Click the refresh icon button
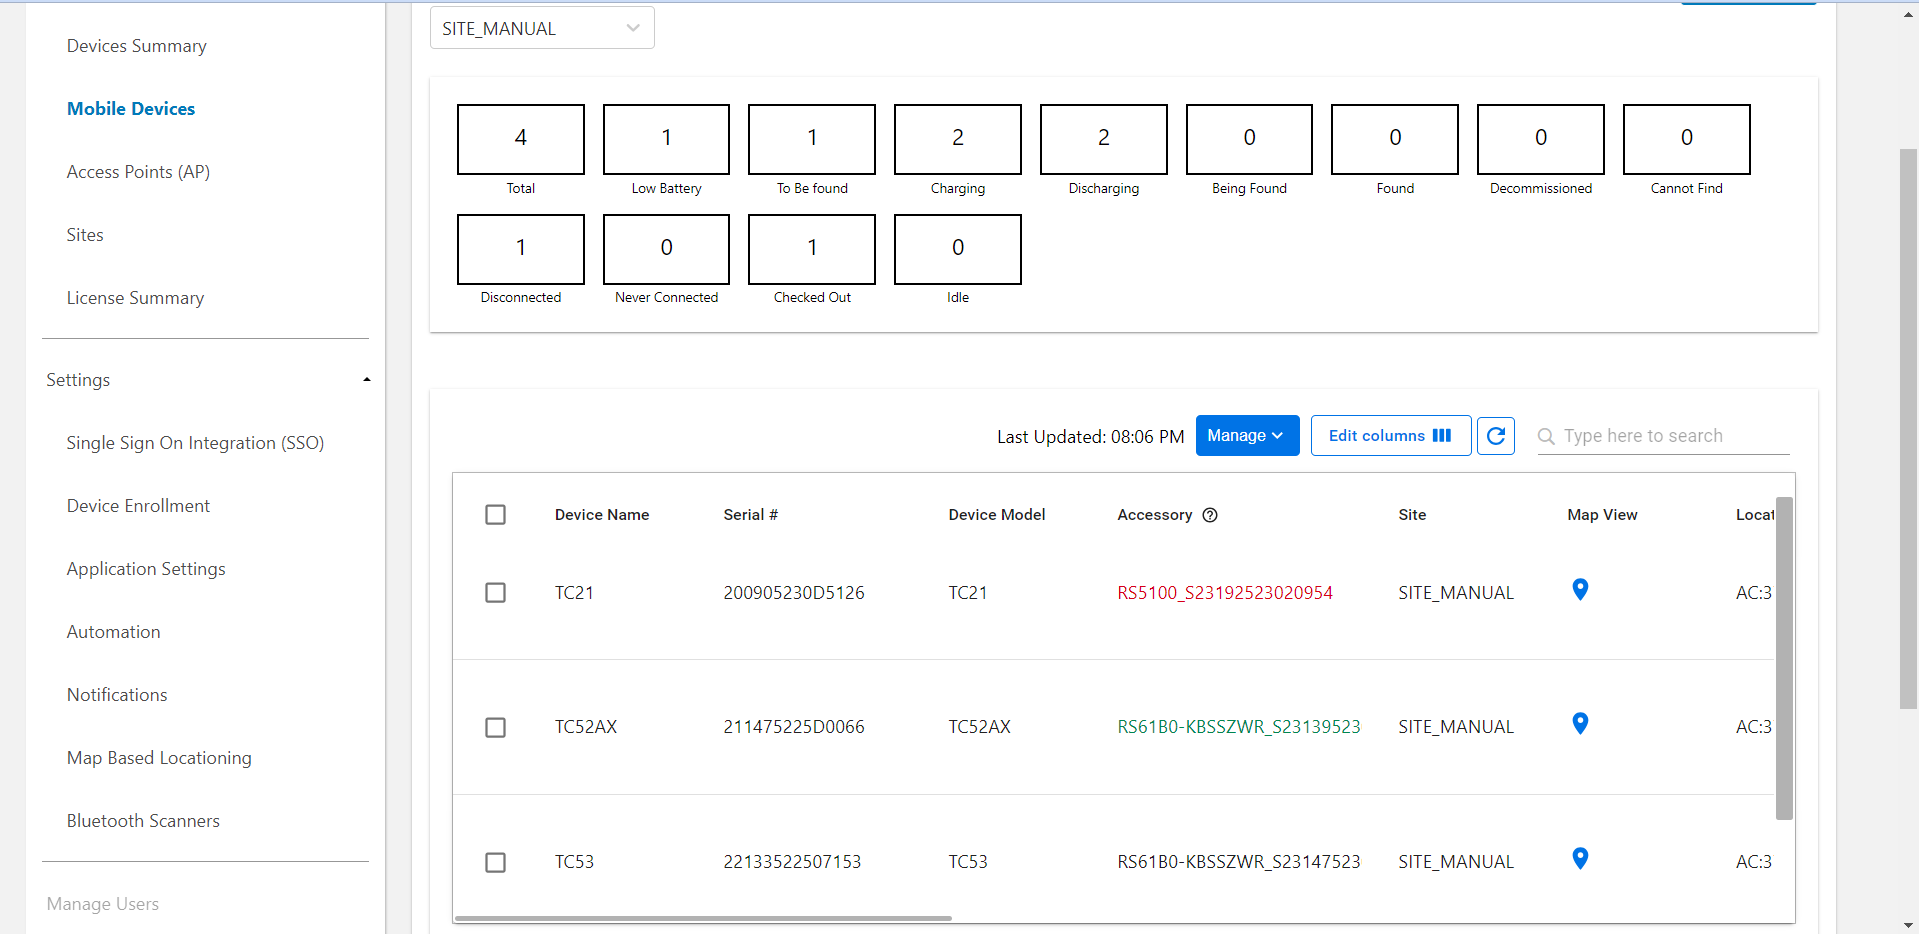The image size is (1919, 934). click(1496, 436)
